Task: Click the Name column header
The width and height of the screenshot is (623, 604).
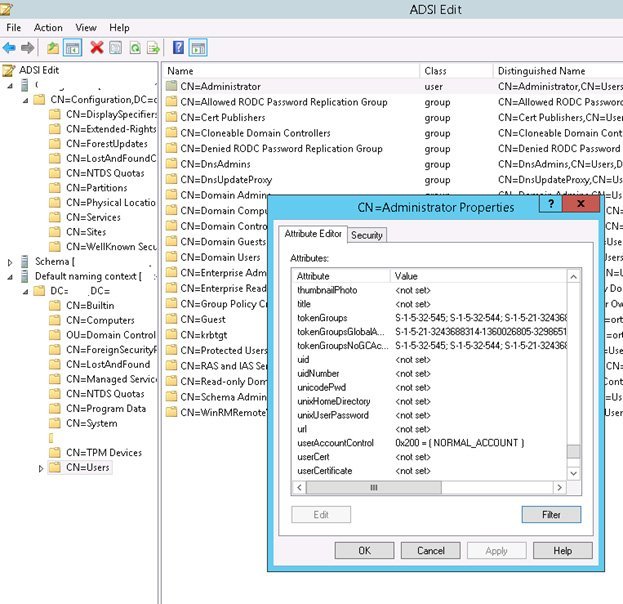Action: (290, 71)
